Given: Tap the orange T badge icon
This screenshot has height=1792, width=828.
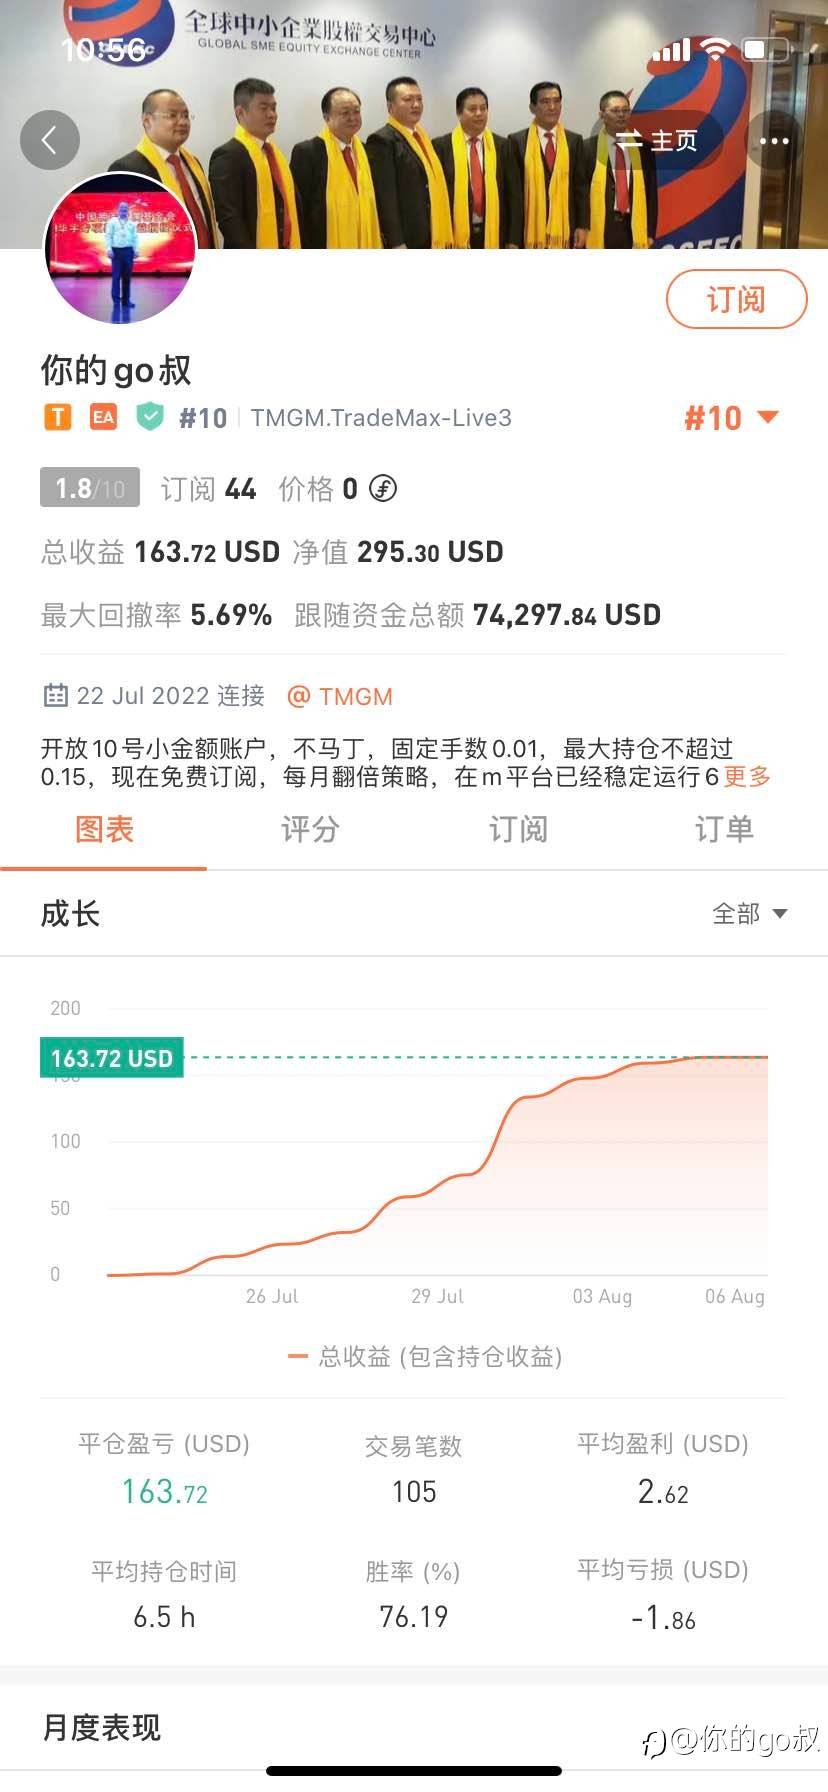Looking at the screenshot, I should coord(58,417).
